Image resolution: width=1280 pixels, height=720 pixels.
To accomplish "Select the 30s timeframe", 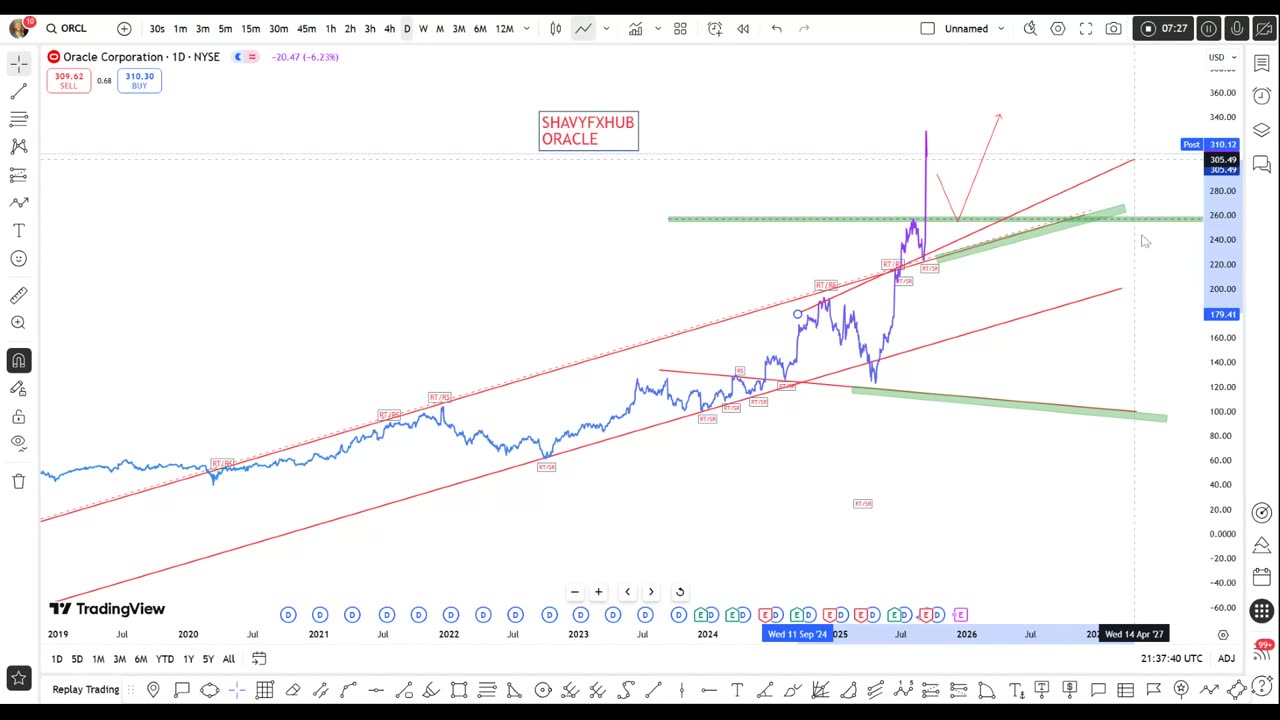I will click(x=157, y=28).
